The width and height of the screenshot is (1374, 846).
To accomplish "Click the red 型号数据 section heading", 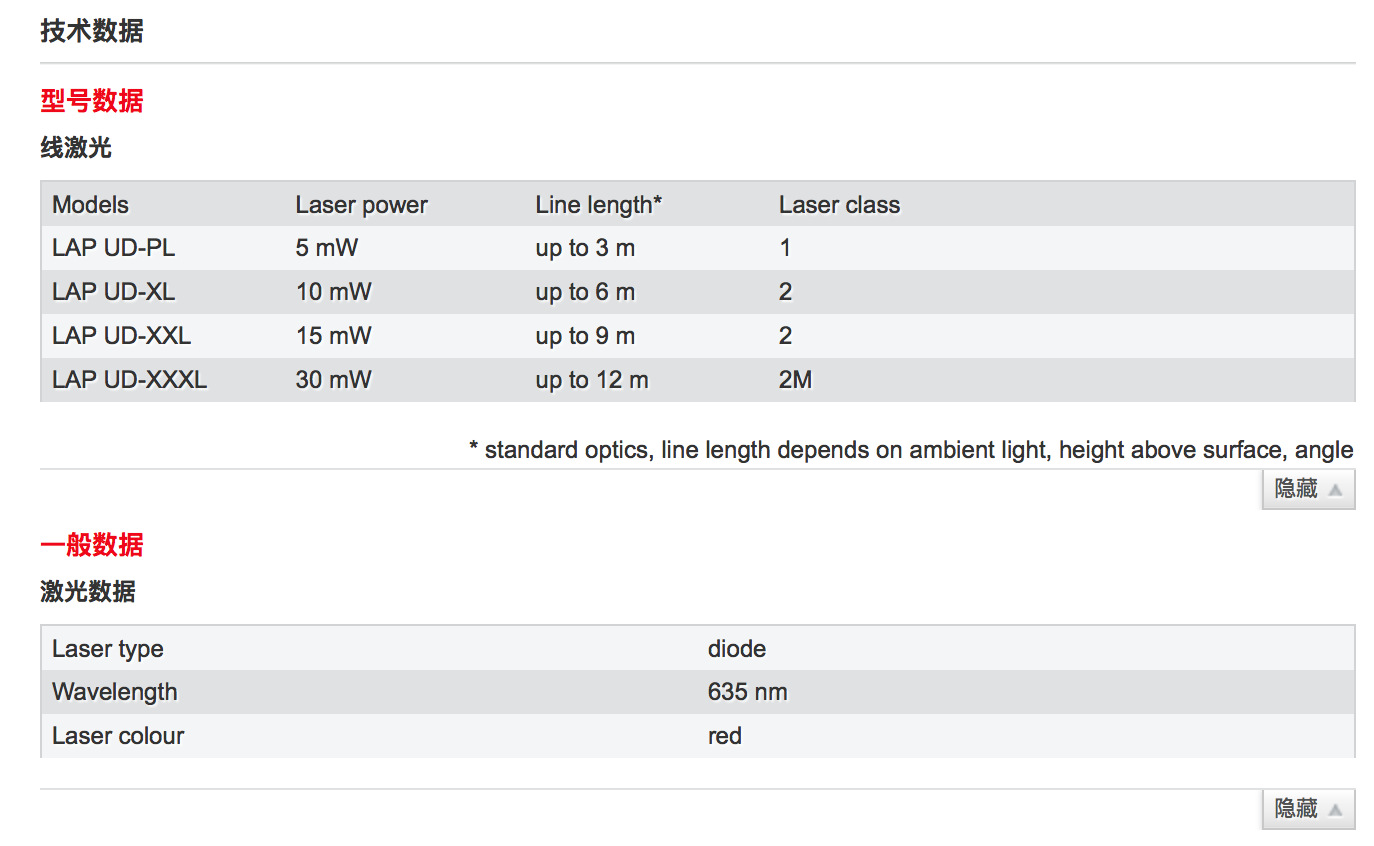I will tap(92, 101).
